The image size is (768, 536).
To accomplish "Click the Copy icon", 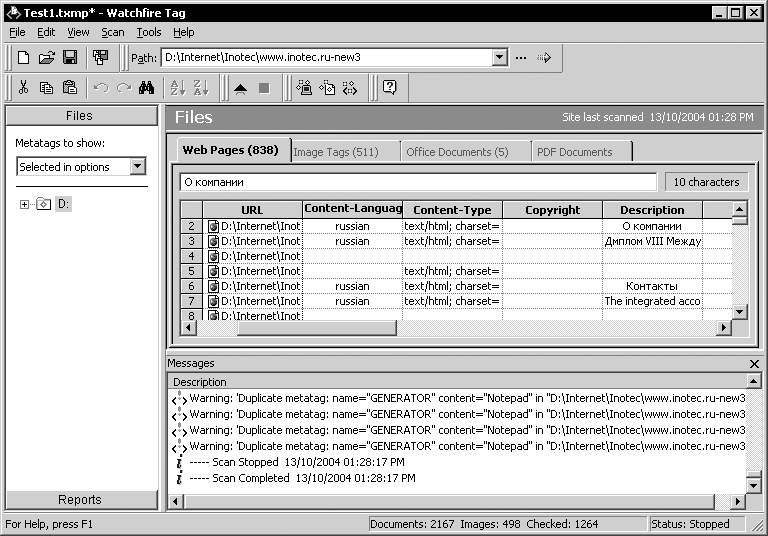I will pyautogui.click(x=47, y=88).
